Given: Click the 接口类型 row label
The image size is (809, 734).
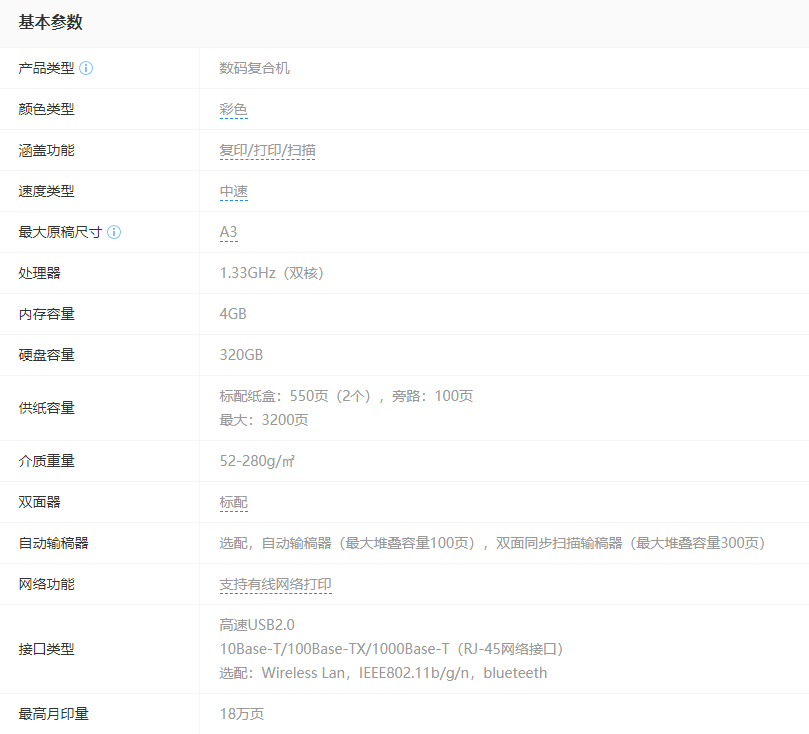Looking at the screenshot, I should [46, 649].
